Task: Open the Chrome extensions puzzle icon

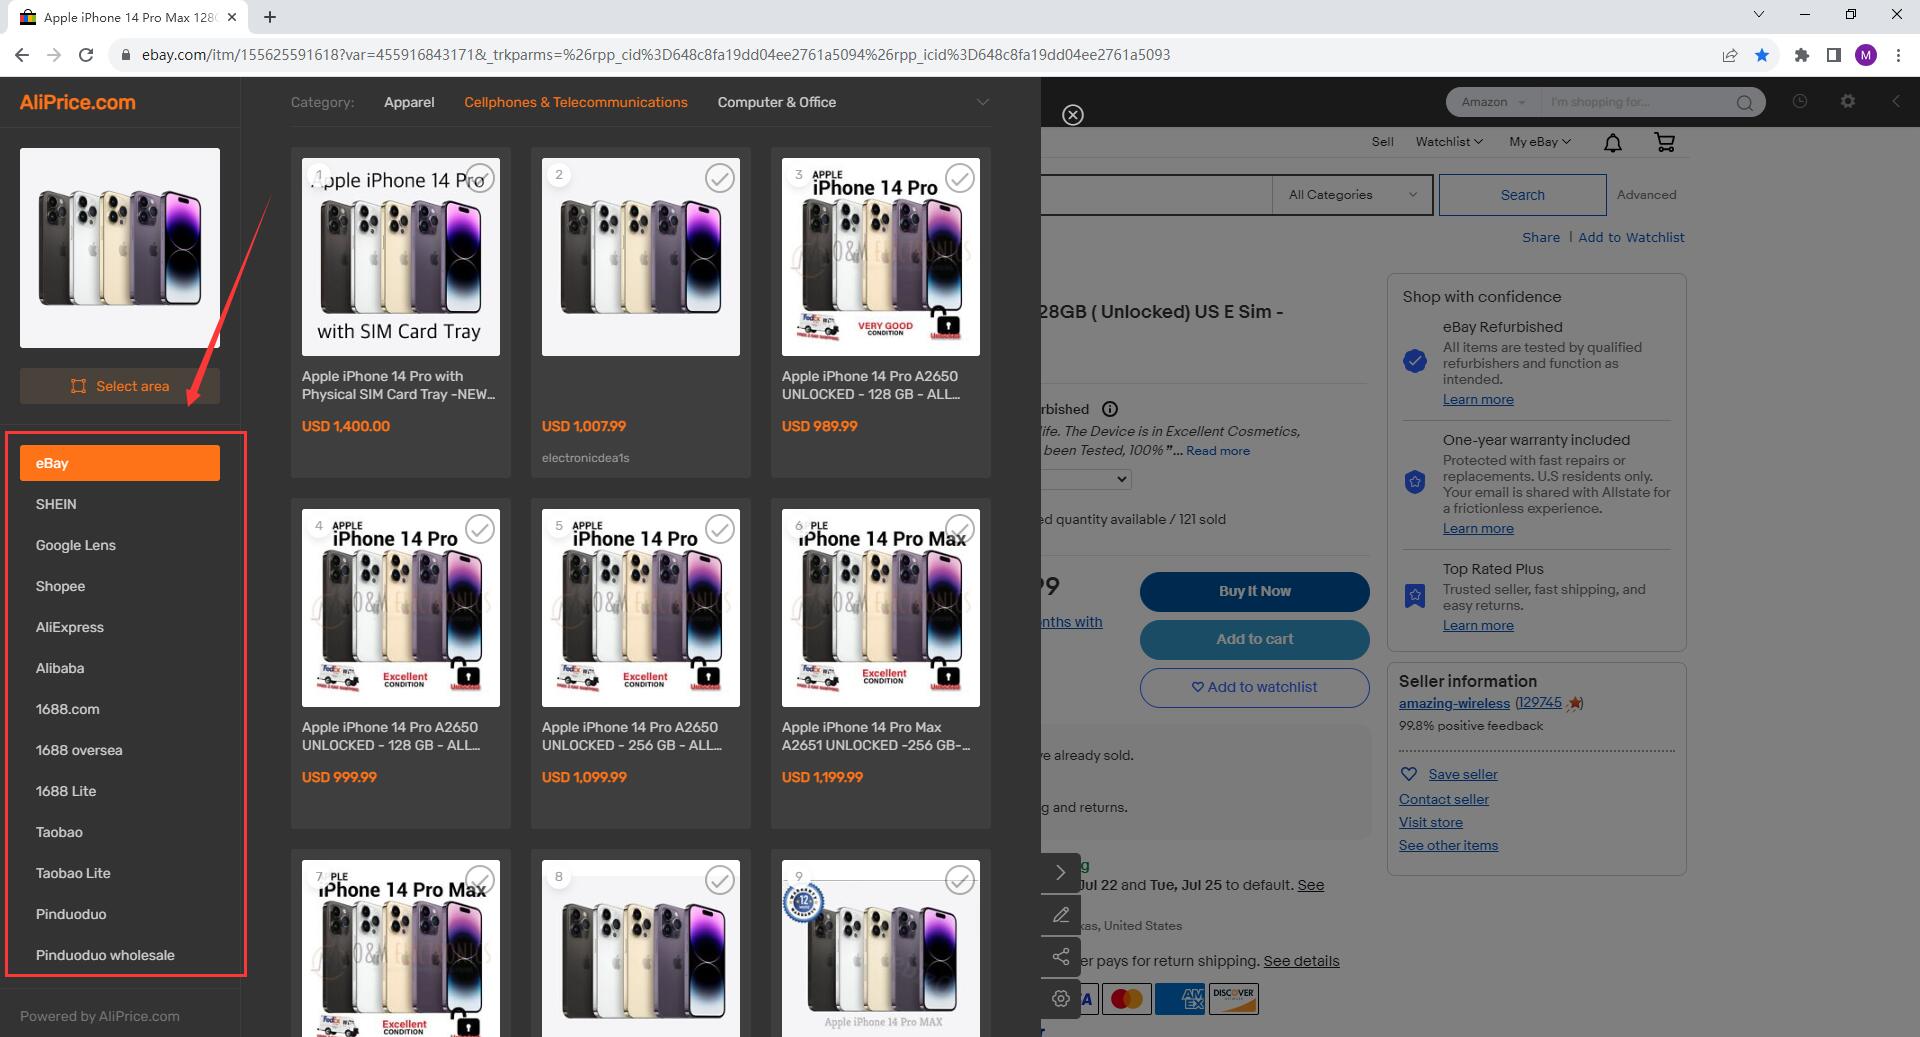Action: pyautogui.click(x=1802, y=55)
